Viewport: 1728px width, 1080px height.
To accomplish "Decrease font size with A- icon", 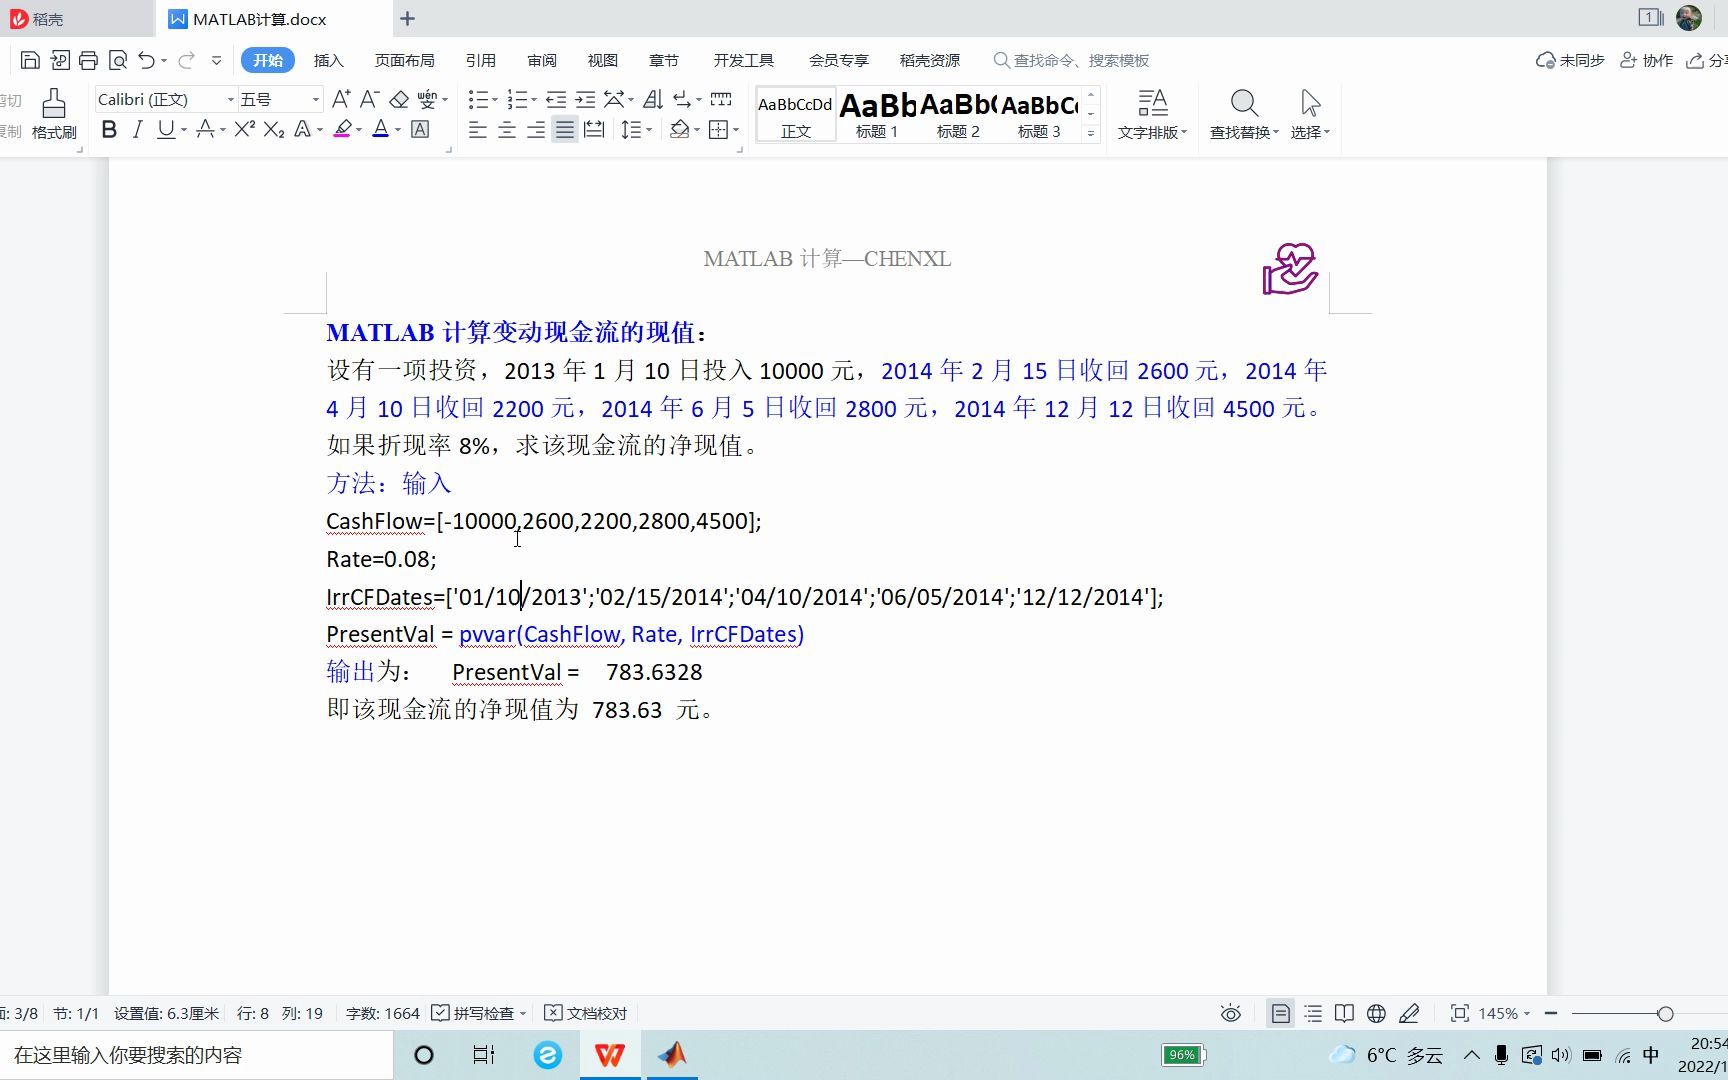I will pyautogui.click(x=369, y=99).
